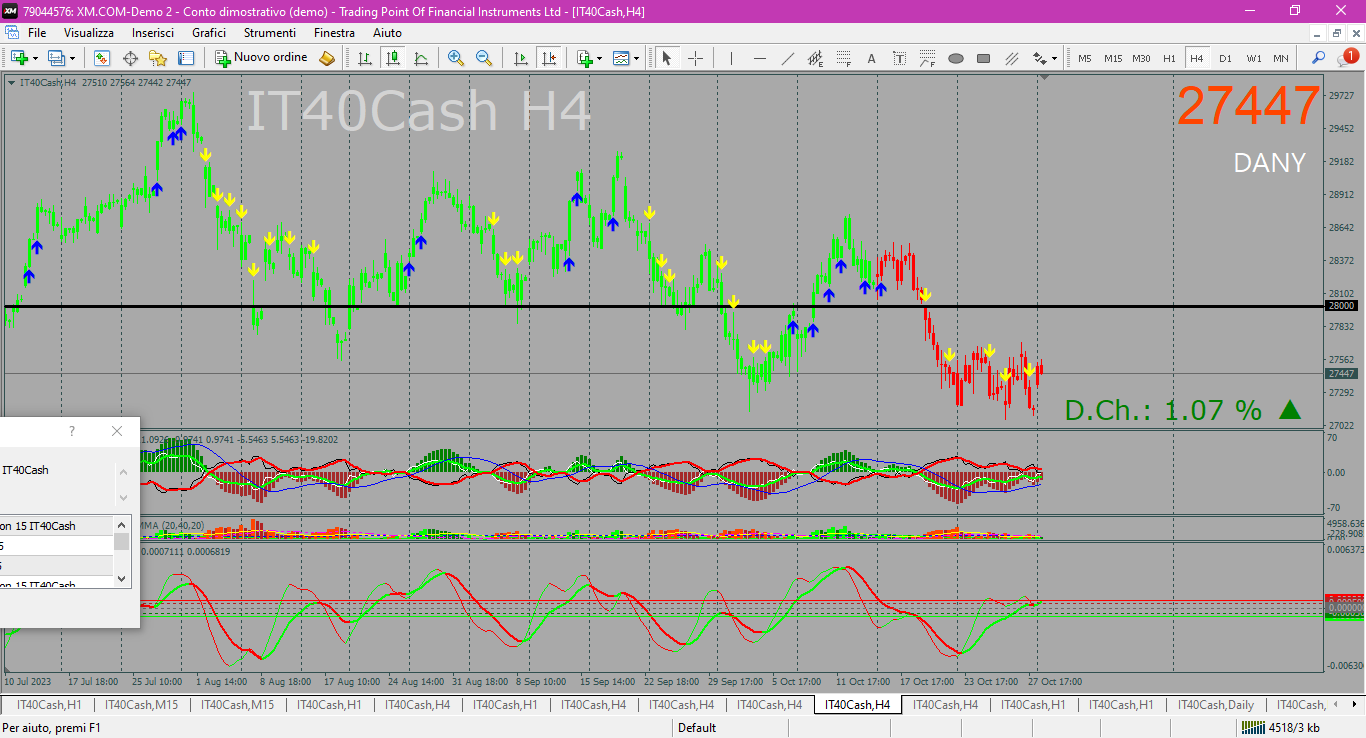Draw a vertical line tool
This screenshot has height=738, width=1366.
pyautogui.click(x=731, y=58)
